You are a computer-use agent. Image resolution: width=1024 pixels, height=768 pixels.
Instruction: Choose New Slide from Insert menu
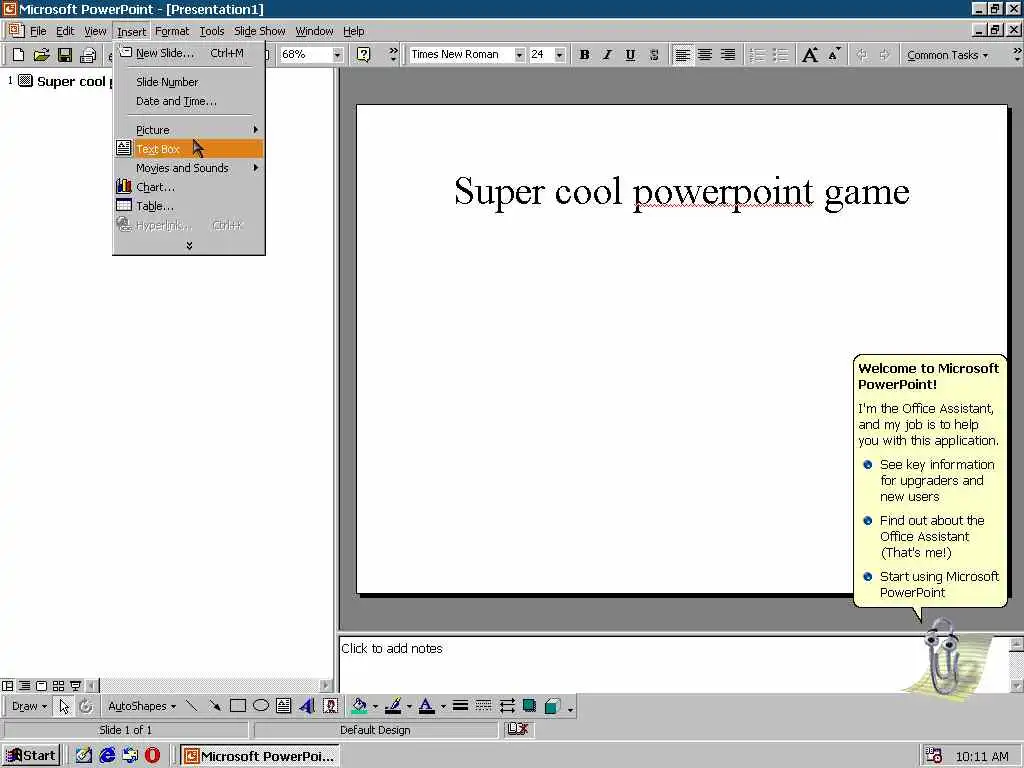(189, 54)
